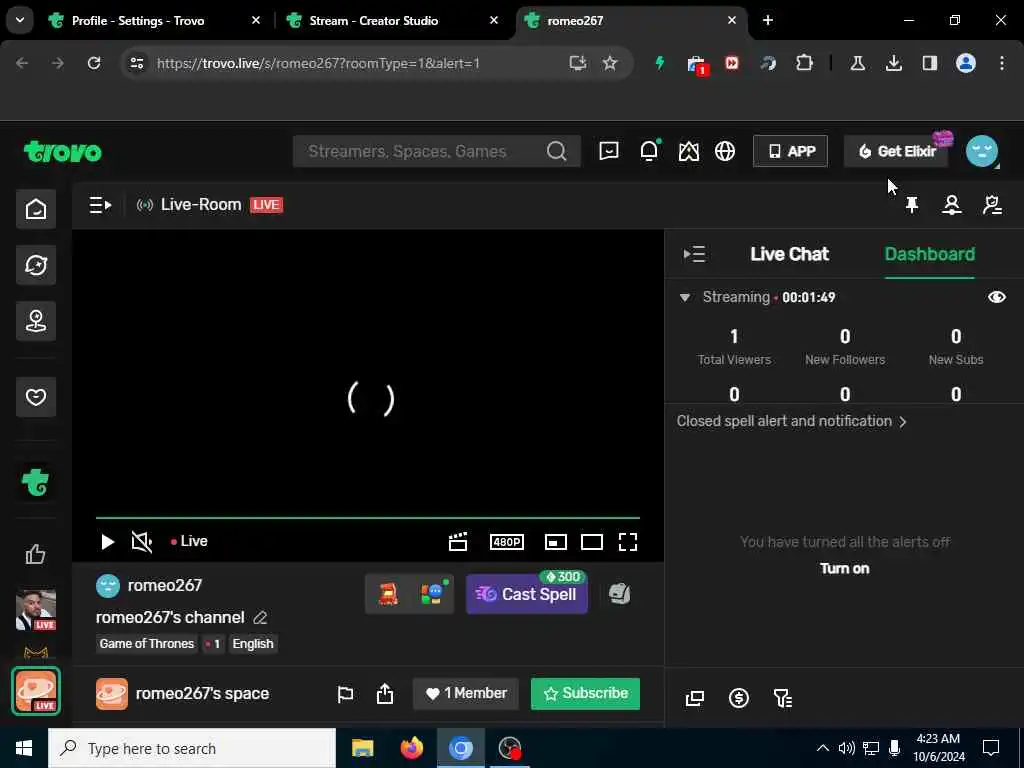
Task: Click the green Subscribe button
Action: pyautogui.click(x=585, y=694)
